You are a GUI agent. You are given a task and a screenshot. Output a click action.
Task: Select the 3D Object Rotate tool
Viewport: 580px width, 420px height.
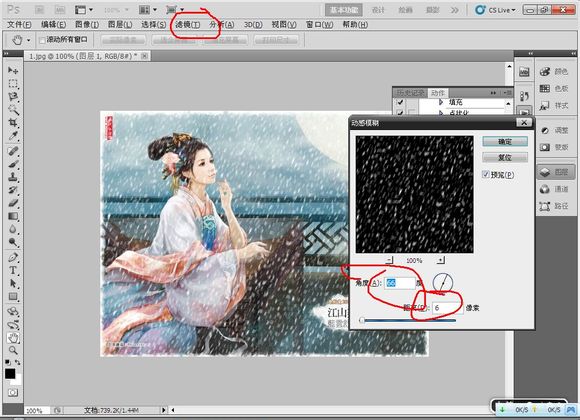(13, 311)
